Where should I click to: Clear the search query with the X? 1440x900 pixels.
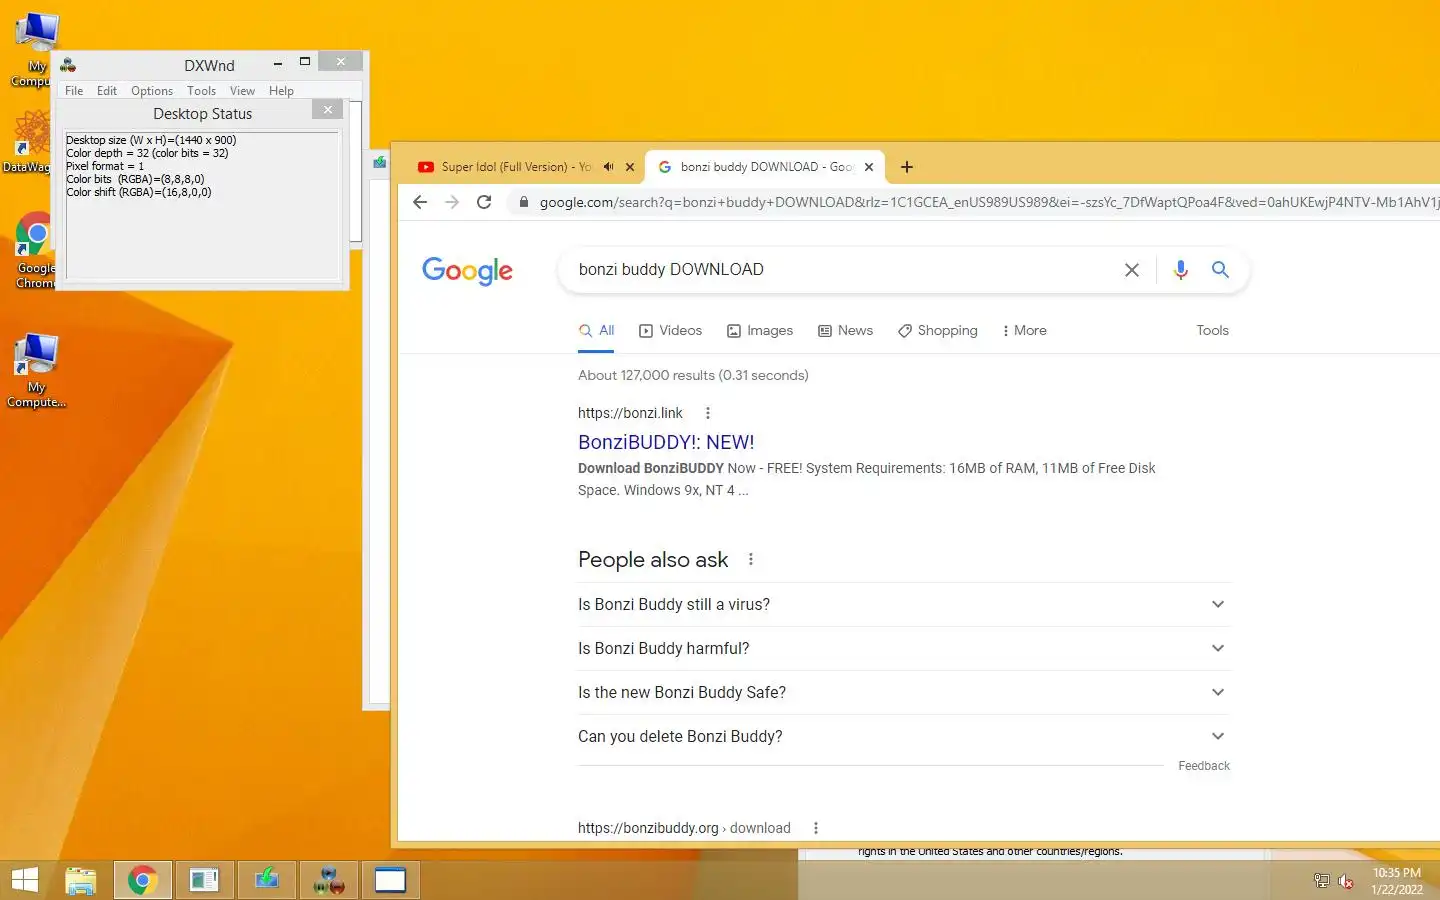1131,270
